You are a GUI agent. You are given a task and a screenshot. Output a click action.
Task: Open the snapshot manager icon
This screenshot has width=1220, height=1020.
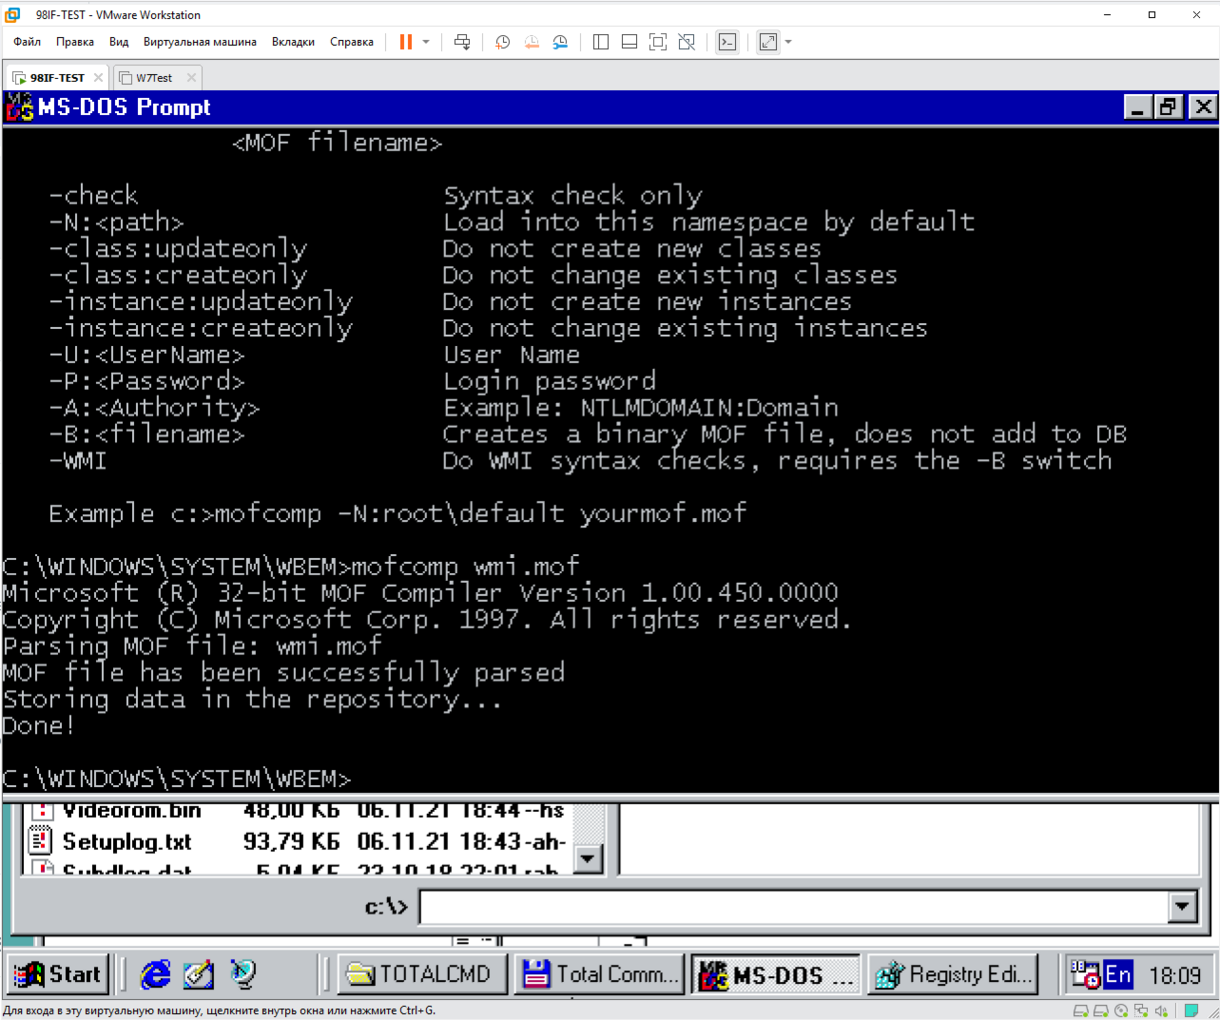[x=560, y=42]
